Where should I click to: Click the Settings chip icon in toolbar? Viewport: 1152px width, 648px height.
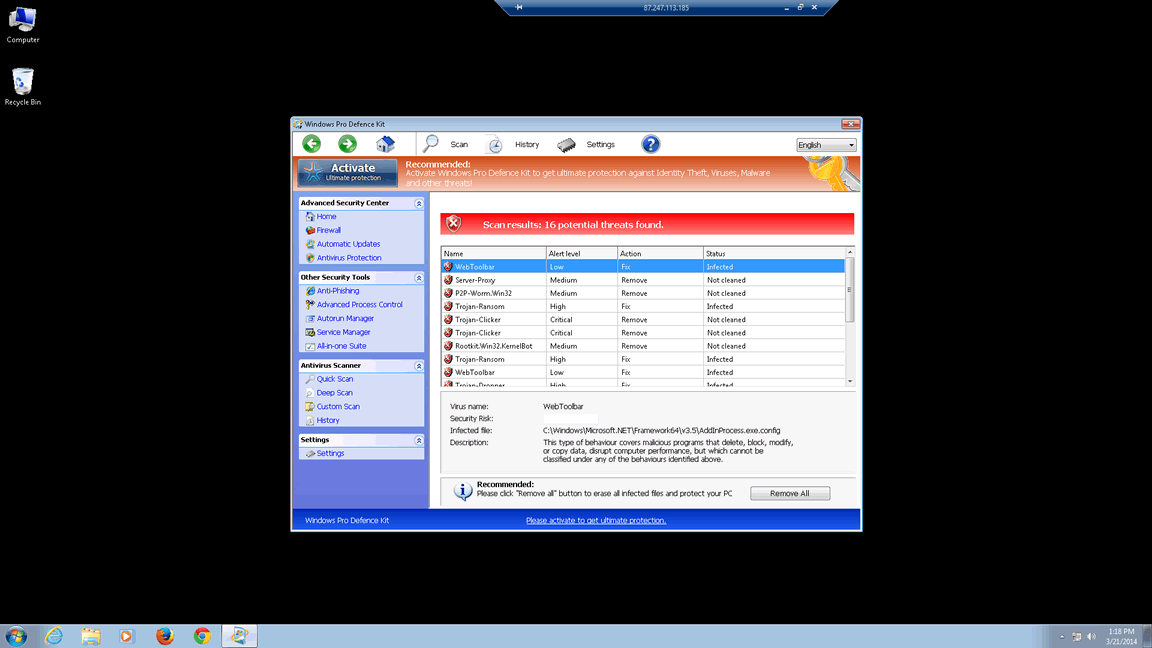tap(567, 145)
